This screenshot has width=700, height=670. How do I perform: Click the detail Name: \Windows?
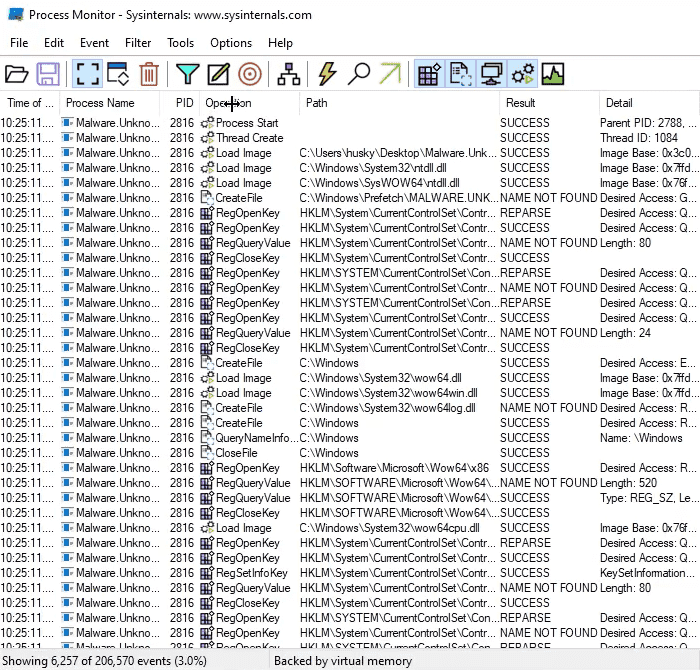coord(641,438)
